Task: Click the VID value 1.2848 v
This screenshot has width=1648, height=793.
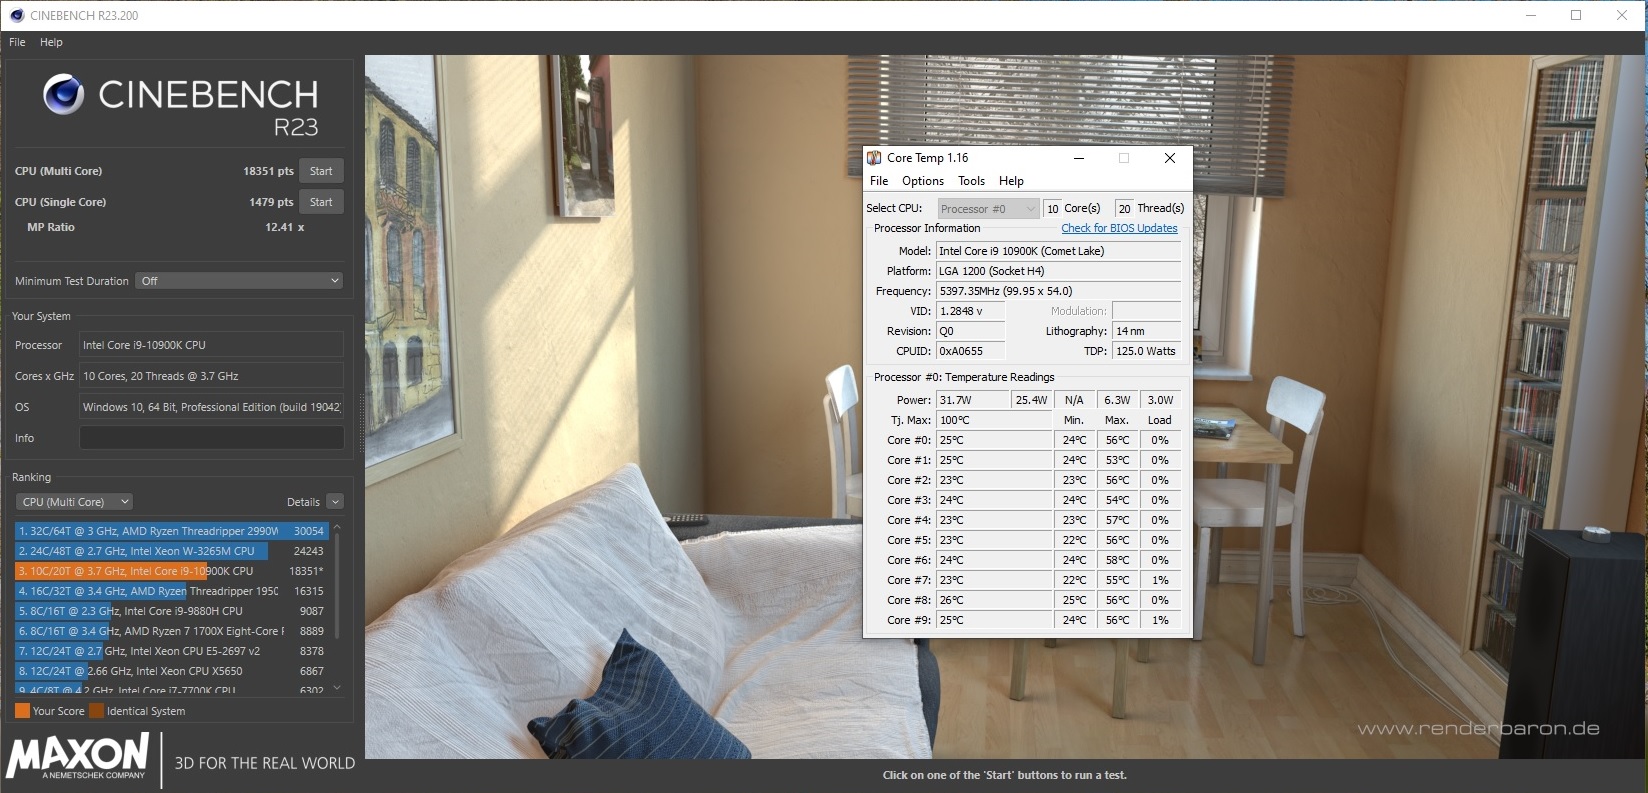Action: 970,311
